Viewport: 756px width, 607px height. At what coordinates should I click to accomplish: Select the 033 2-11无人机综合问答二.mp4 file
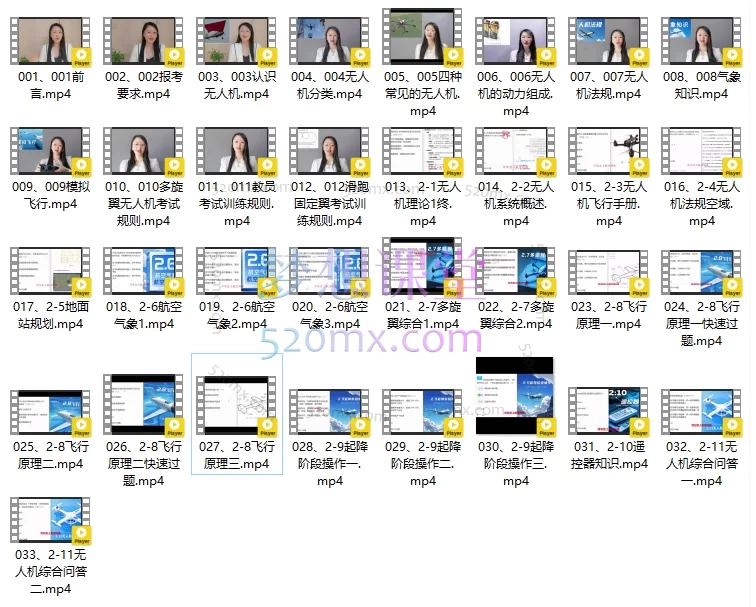[51, 520]
